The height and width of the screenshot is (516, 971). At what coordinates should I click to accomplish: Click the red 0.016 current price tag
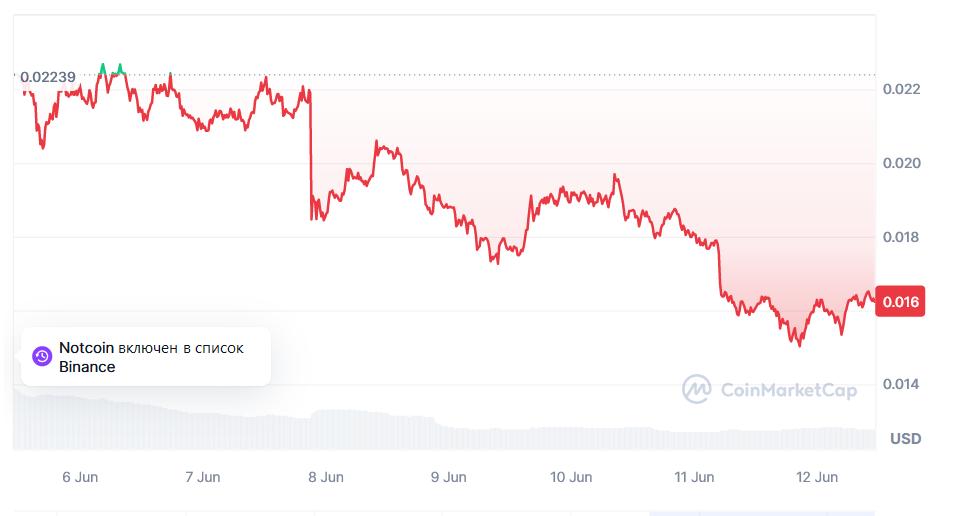[900, 302]
